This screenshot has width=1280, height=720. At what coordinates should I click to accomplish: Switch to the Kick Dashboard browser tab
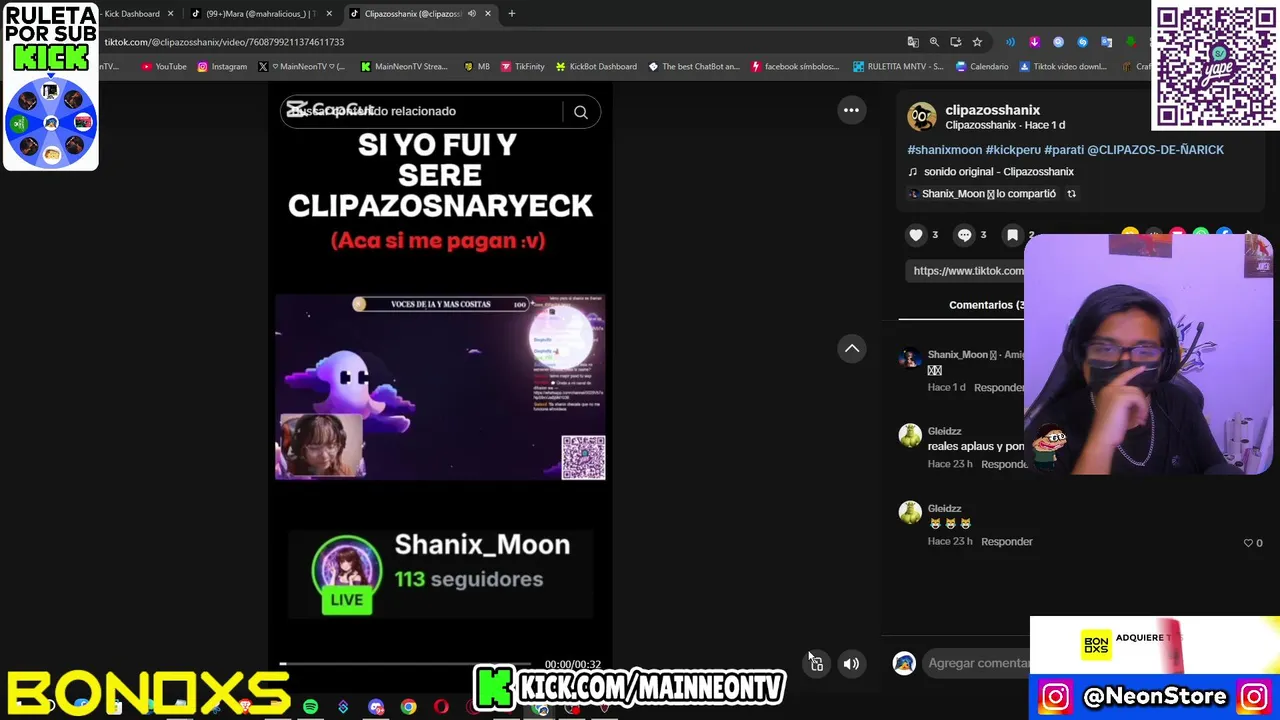(x=135, y=14)
